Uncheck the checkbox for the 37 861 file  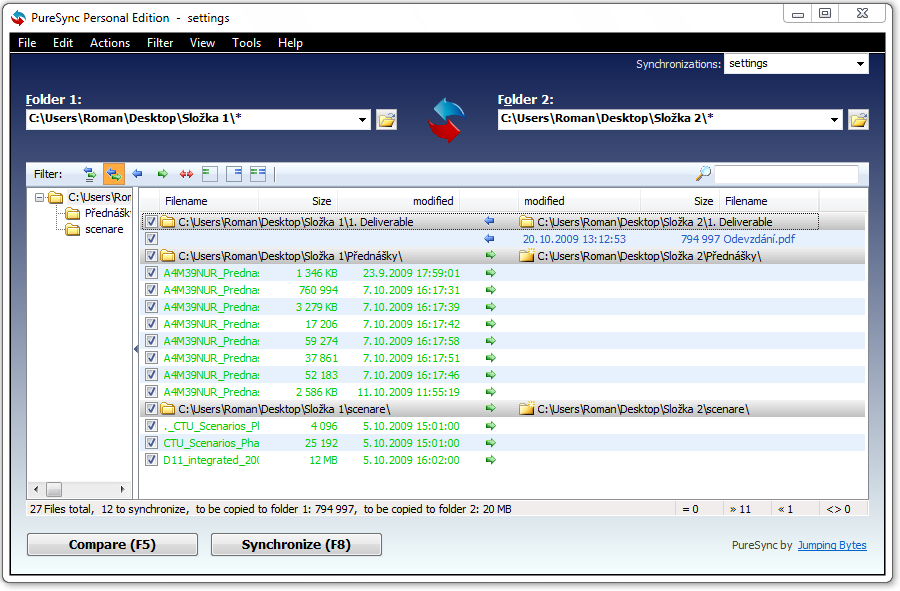coord(151,358)
